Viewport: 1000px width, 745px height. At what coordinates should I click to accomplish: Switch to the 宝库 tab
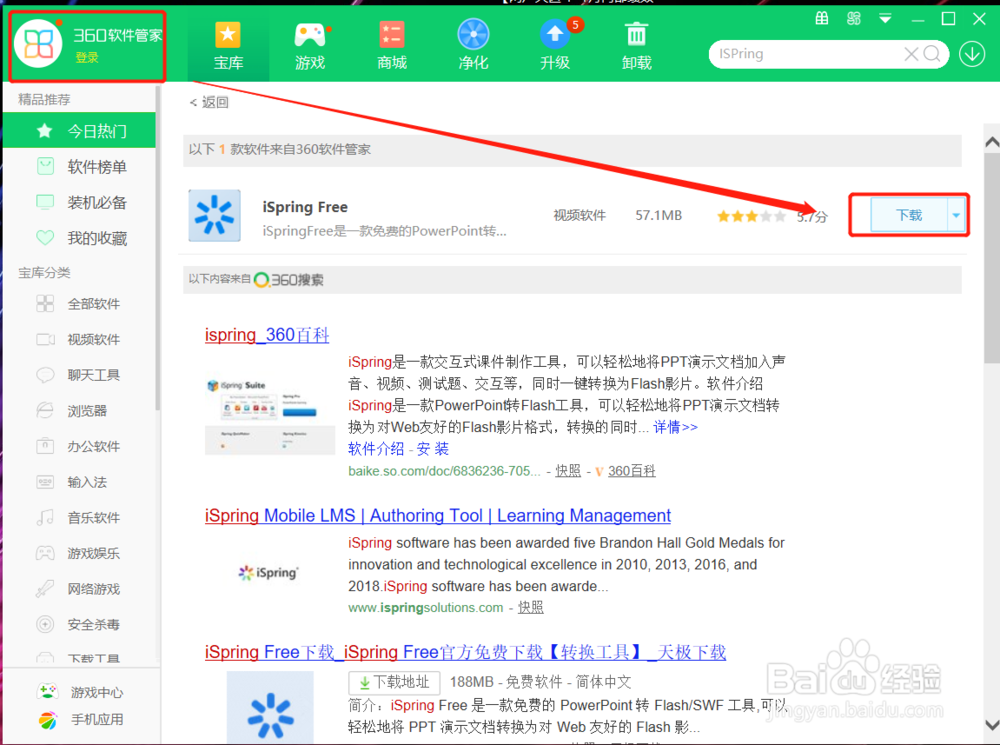click(228, 44)
